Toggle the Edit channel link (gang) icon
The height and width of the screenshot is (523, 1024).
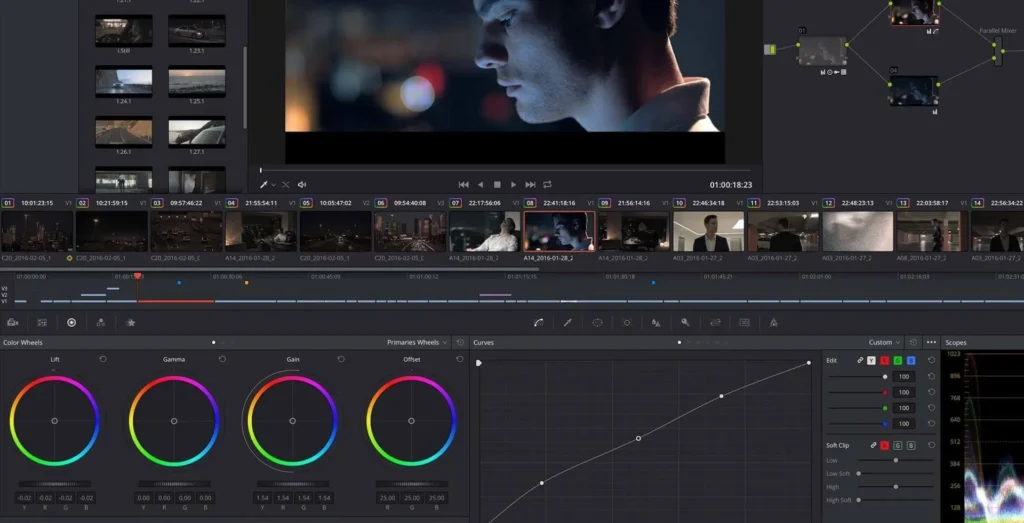point(860,360)
